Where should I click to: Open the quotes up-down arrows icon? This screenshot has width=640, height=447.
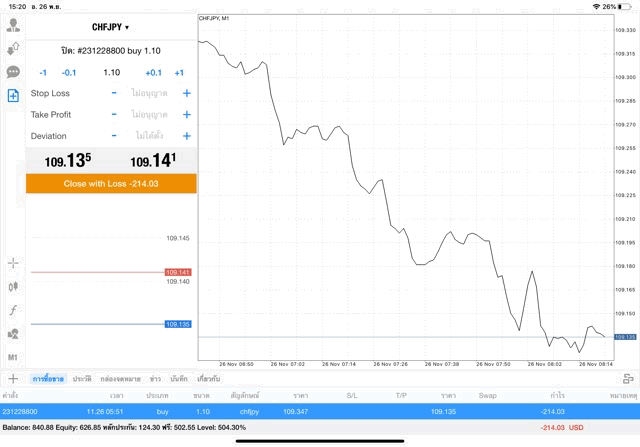(13, 48)
